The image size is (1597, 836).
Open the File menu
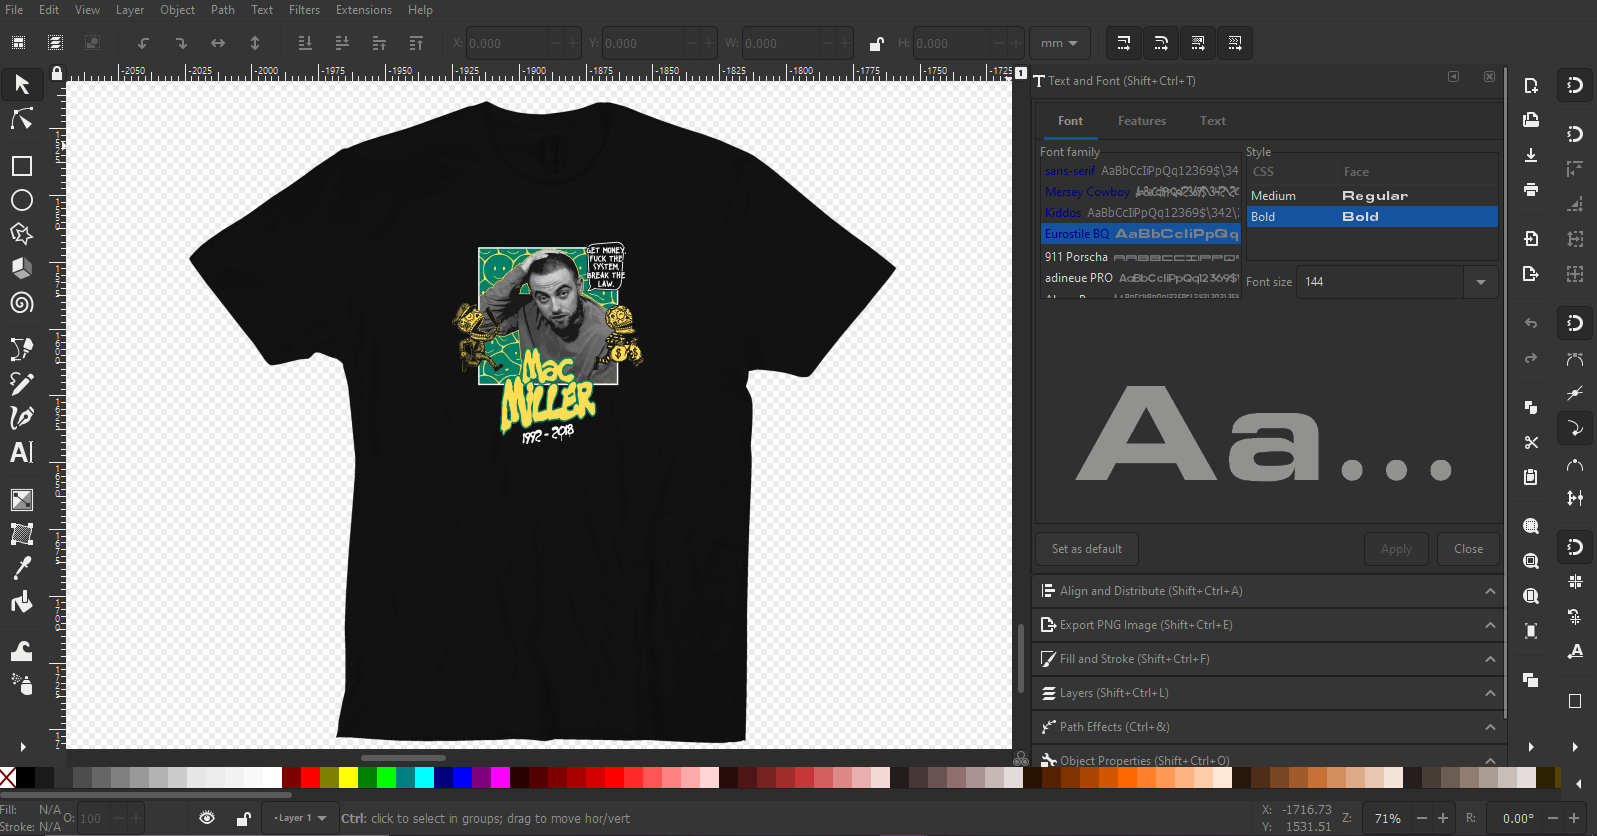point(14,10)
